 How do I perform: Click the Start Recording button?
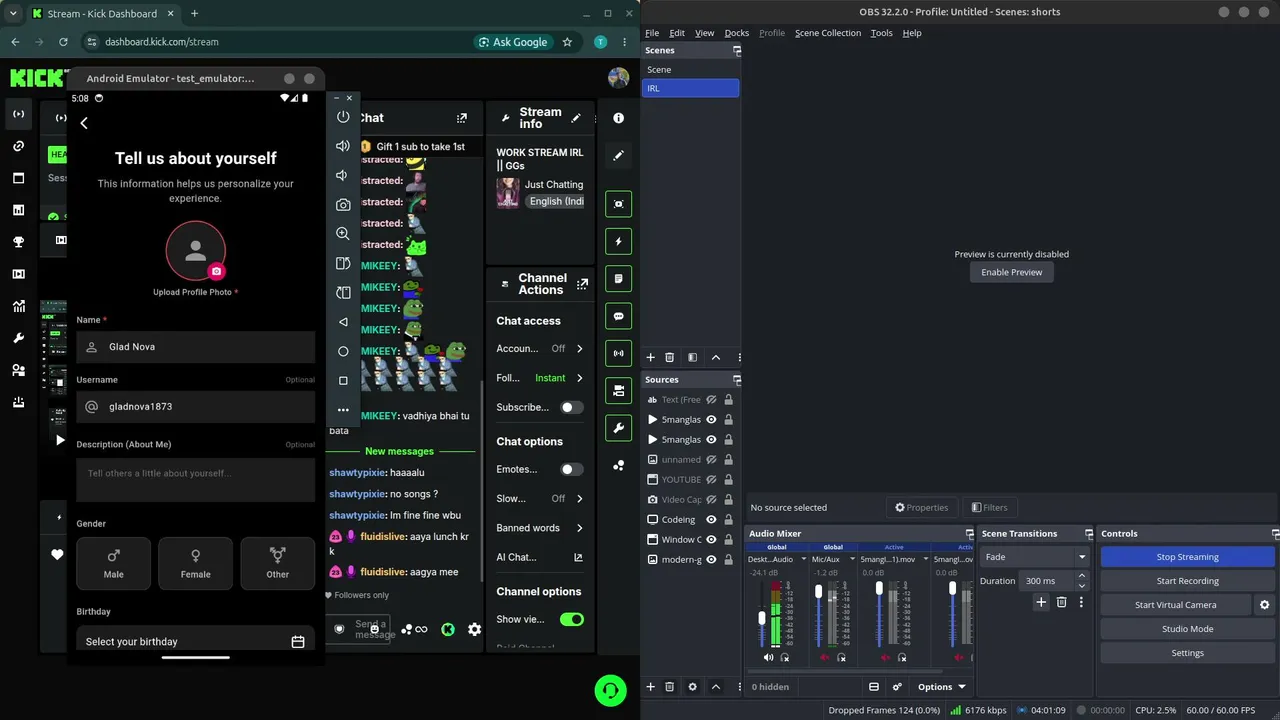pyautogui.click(x=1187, y=581)
